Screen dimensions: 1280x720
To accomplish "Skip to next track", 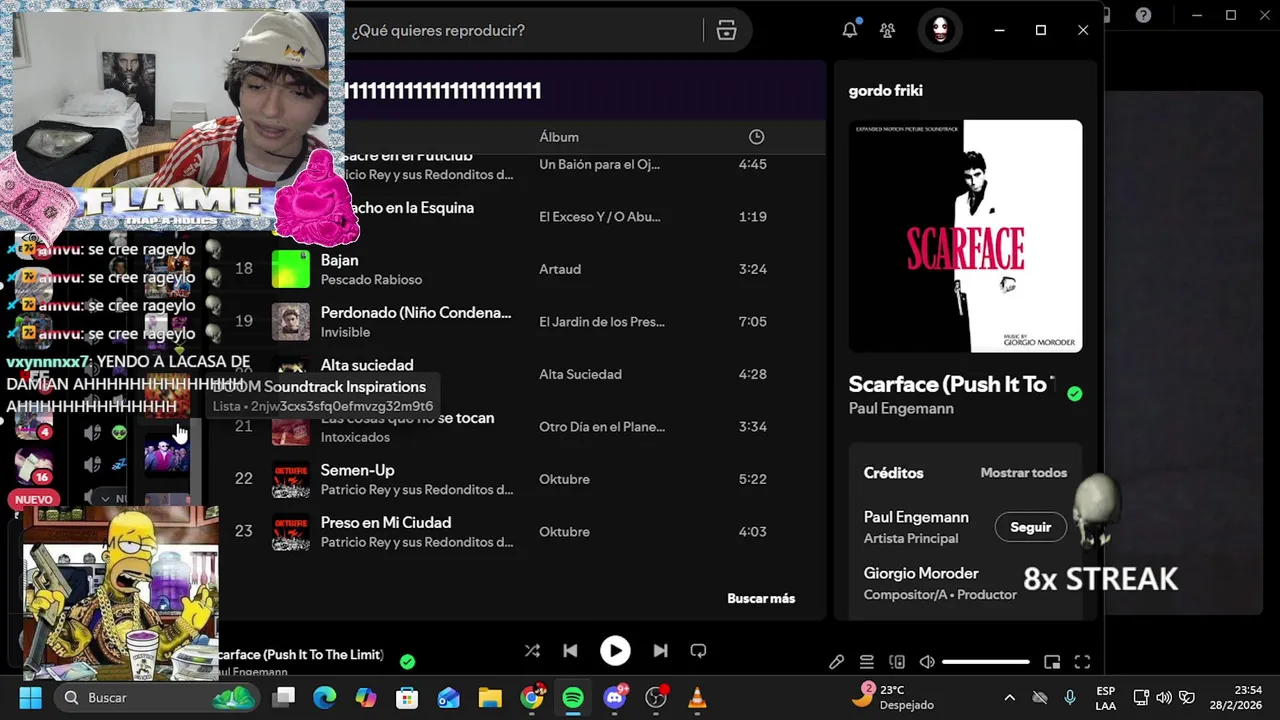I will tap(660, 651).
